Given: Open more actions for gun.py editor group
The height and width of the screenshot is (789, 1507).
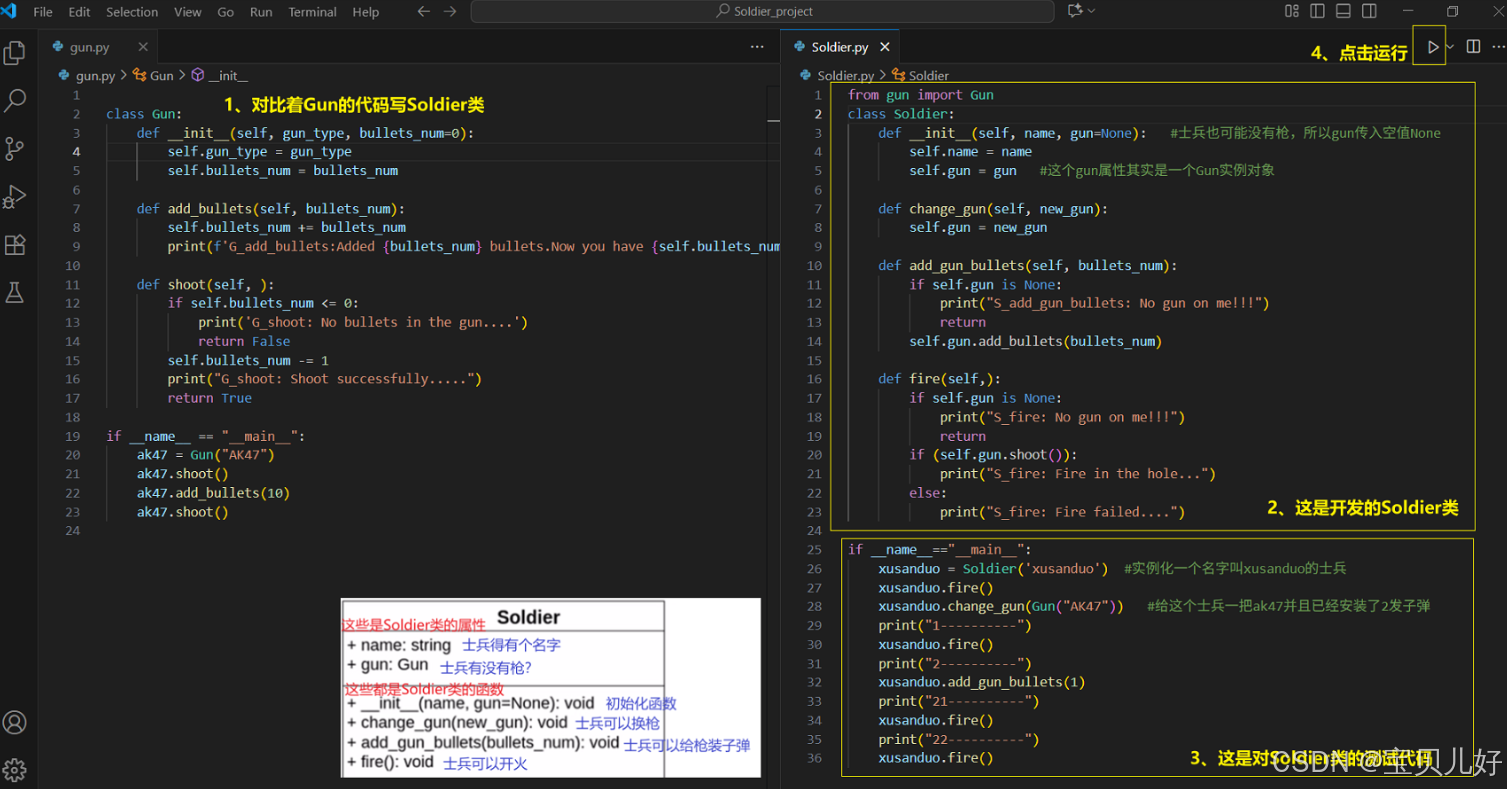Looking at the screenshot, I should click(757, 47).
